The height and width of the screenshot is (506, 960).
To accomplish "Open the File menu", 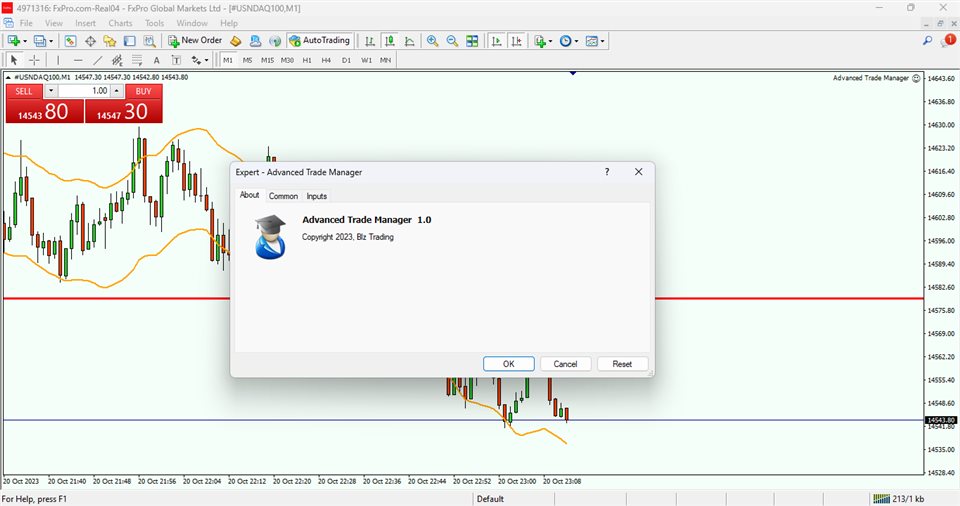I will coord(26,23).
